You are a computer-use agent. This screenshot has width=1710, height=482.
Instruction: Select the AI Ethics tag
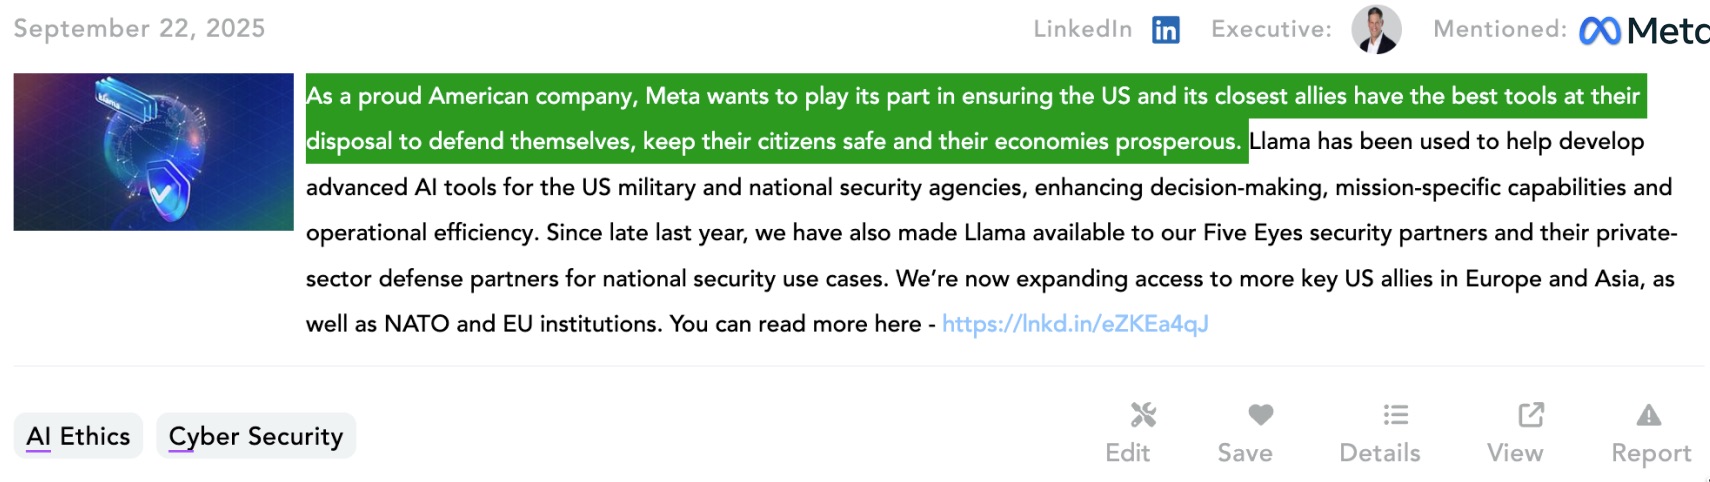[78, 436]
